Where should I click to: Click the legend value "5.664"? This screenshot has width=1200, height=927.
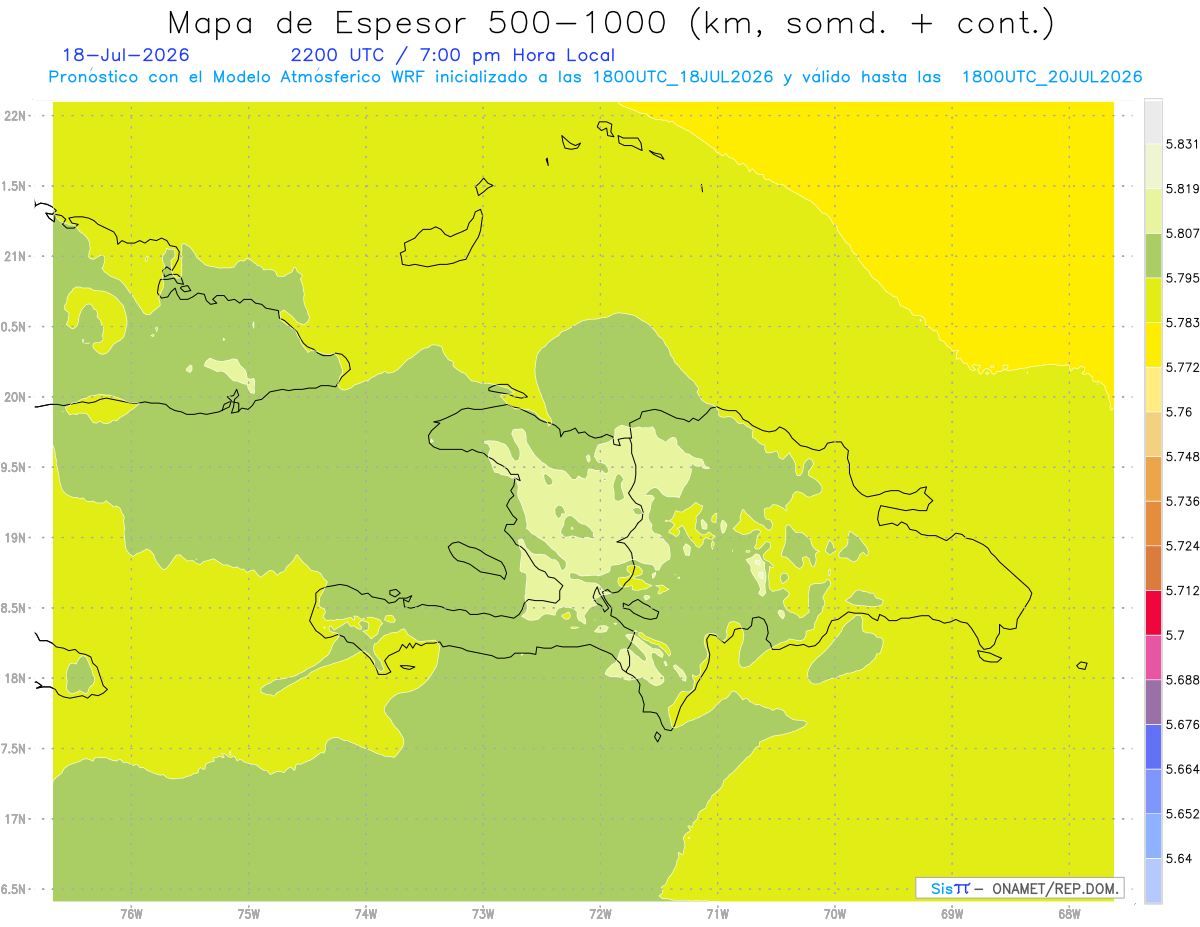(1182, 769)
